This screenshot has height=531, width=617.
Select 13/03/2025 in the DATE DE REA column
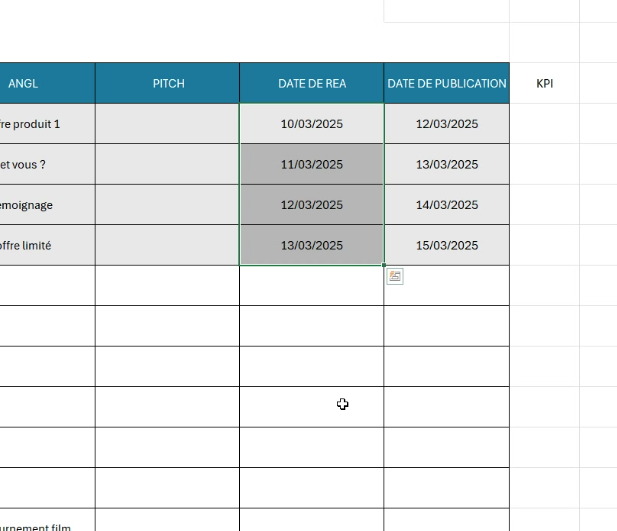click(x=312, y=245)
